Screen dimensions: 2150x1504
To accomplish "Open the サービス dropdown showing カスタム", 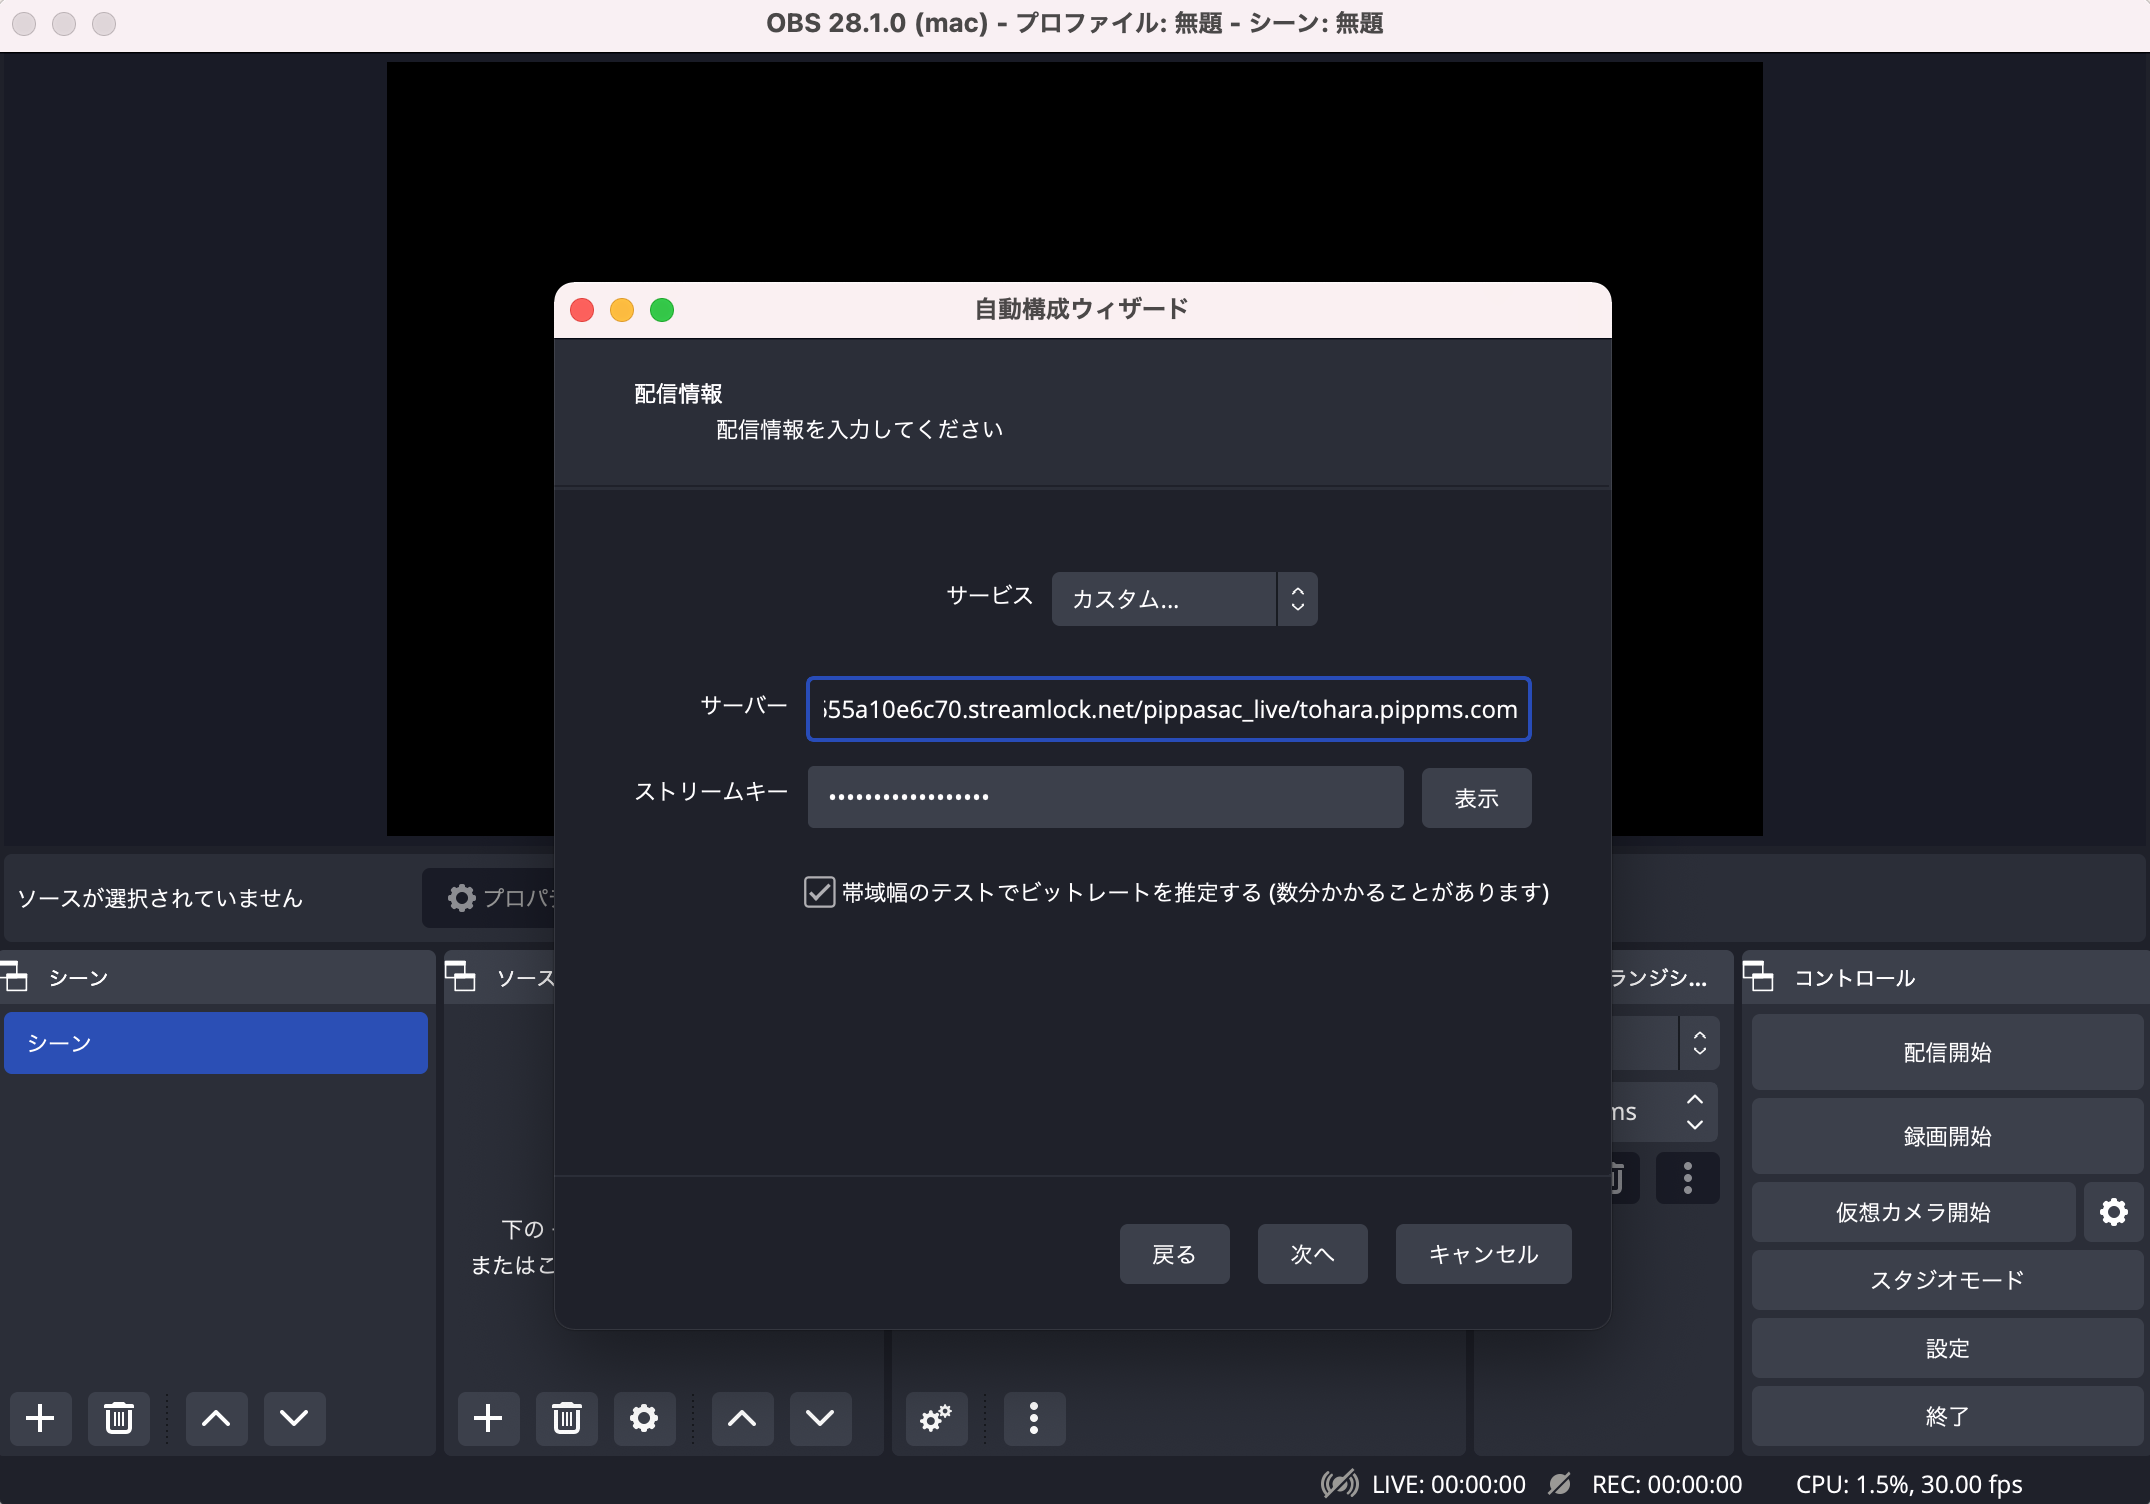I will click(1184, 599).
